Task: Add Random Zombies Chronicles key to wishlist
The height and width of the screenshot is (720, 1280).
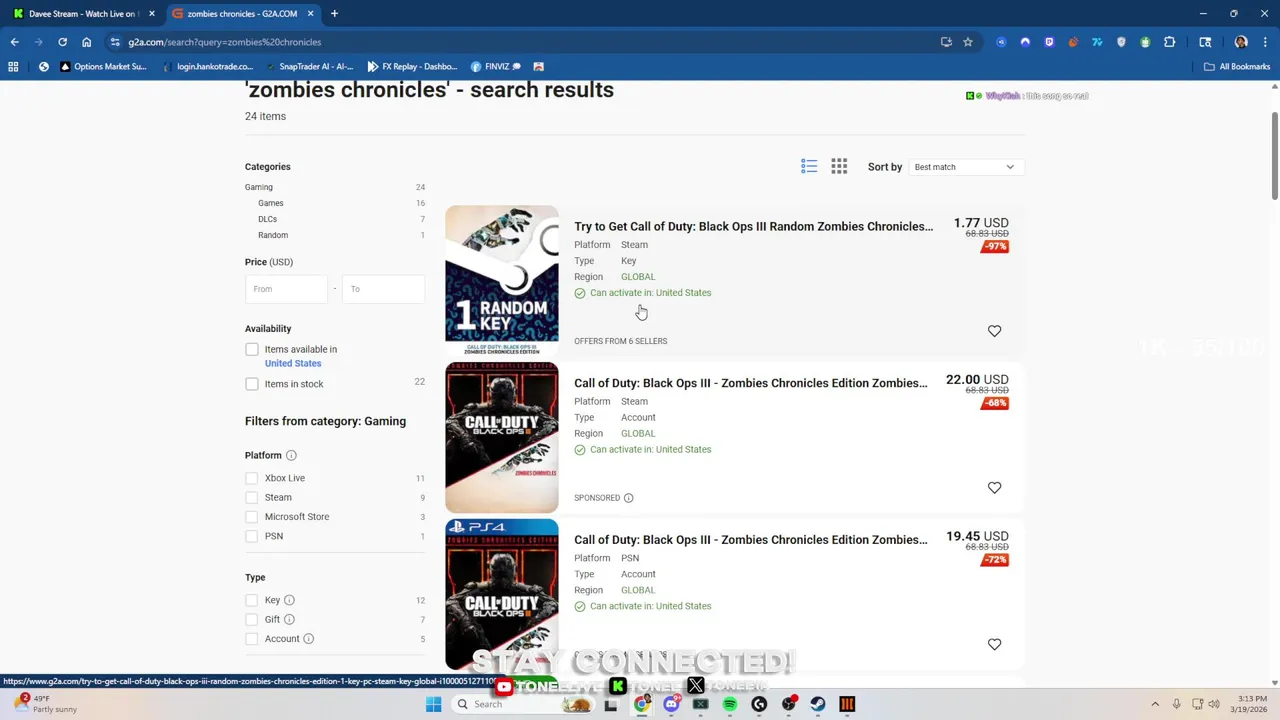Action: (x=994, y=331)
